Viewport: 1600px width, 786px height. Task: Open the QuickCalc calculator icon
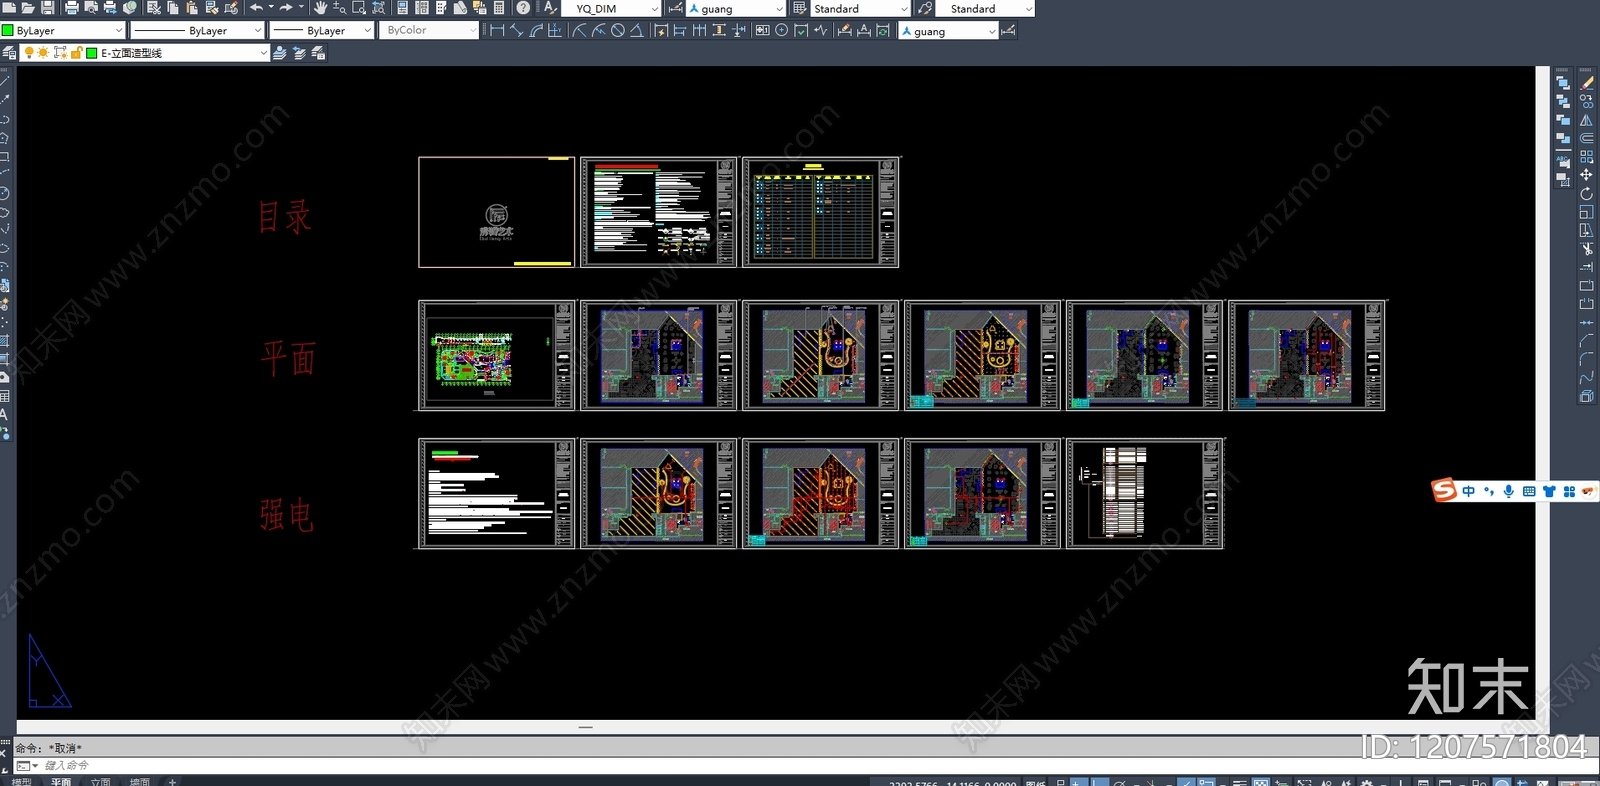(499, 8)
